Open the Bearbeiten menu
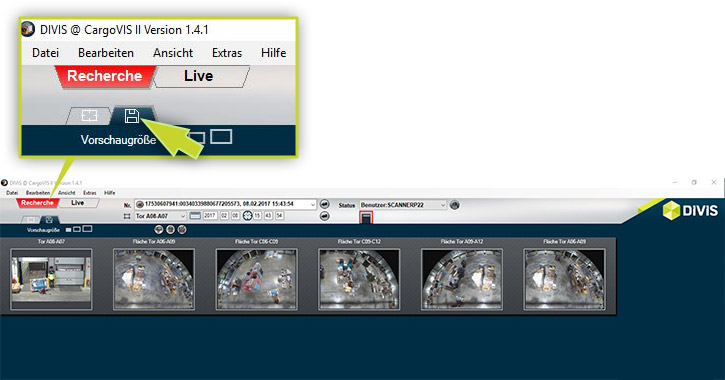The width and height of the screenshot is (725, 380). pos(38,193)
